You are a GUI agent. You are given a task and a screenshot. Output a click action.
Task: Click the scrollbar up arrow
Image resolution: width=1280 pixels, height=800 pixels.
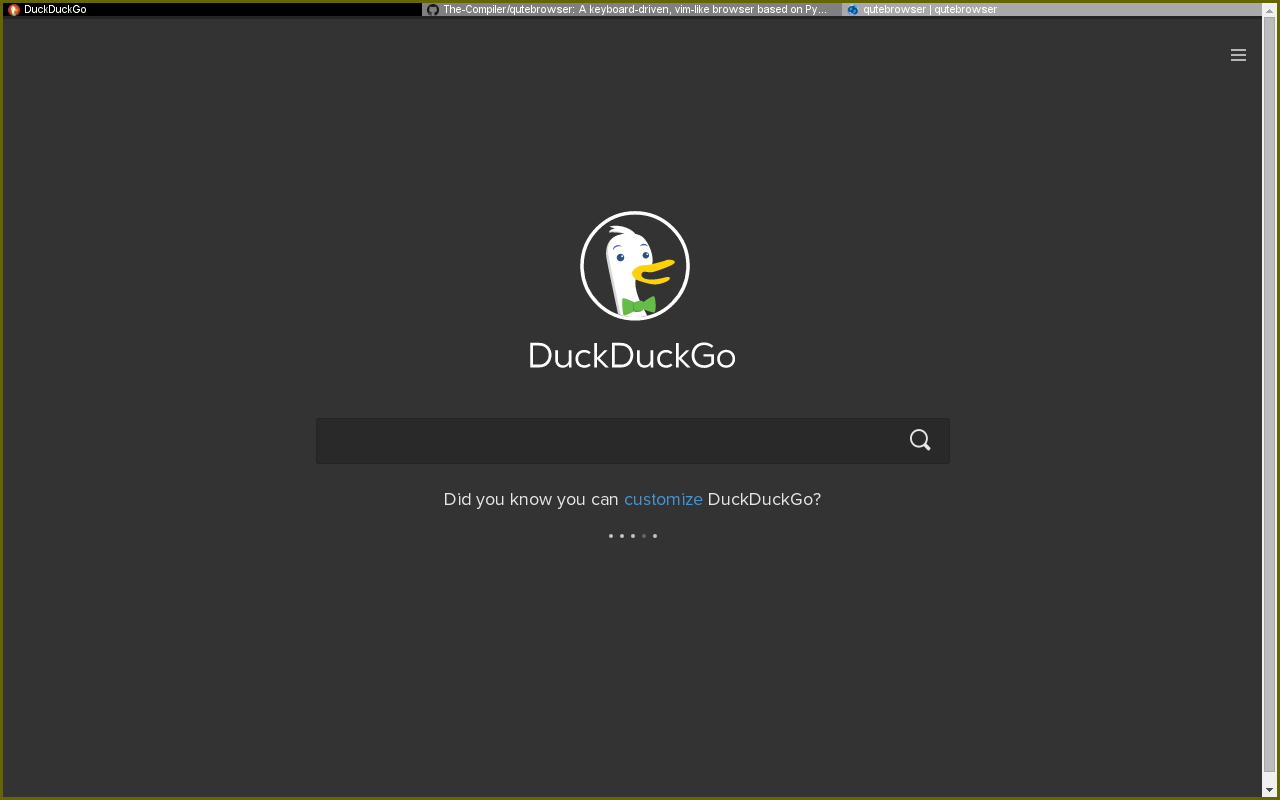1270,10
